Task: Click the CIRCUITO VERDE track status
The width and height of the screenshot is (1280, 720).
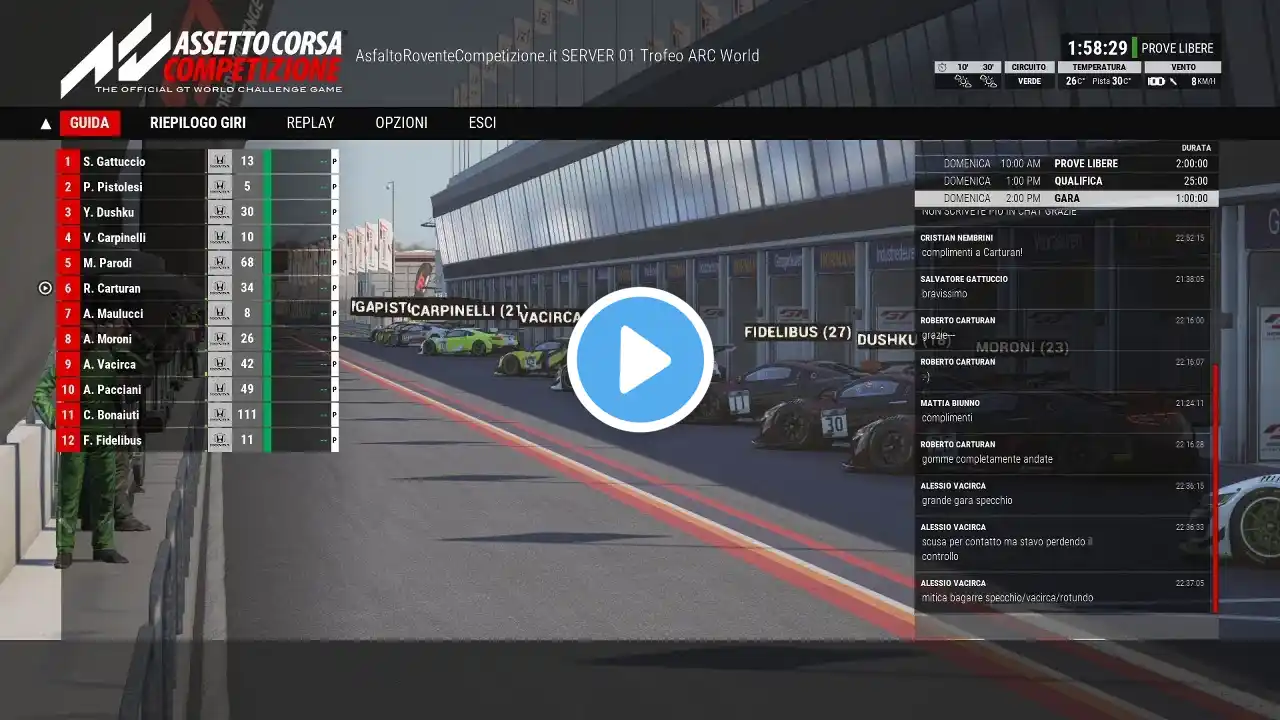Action: point(1029,74)
